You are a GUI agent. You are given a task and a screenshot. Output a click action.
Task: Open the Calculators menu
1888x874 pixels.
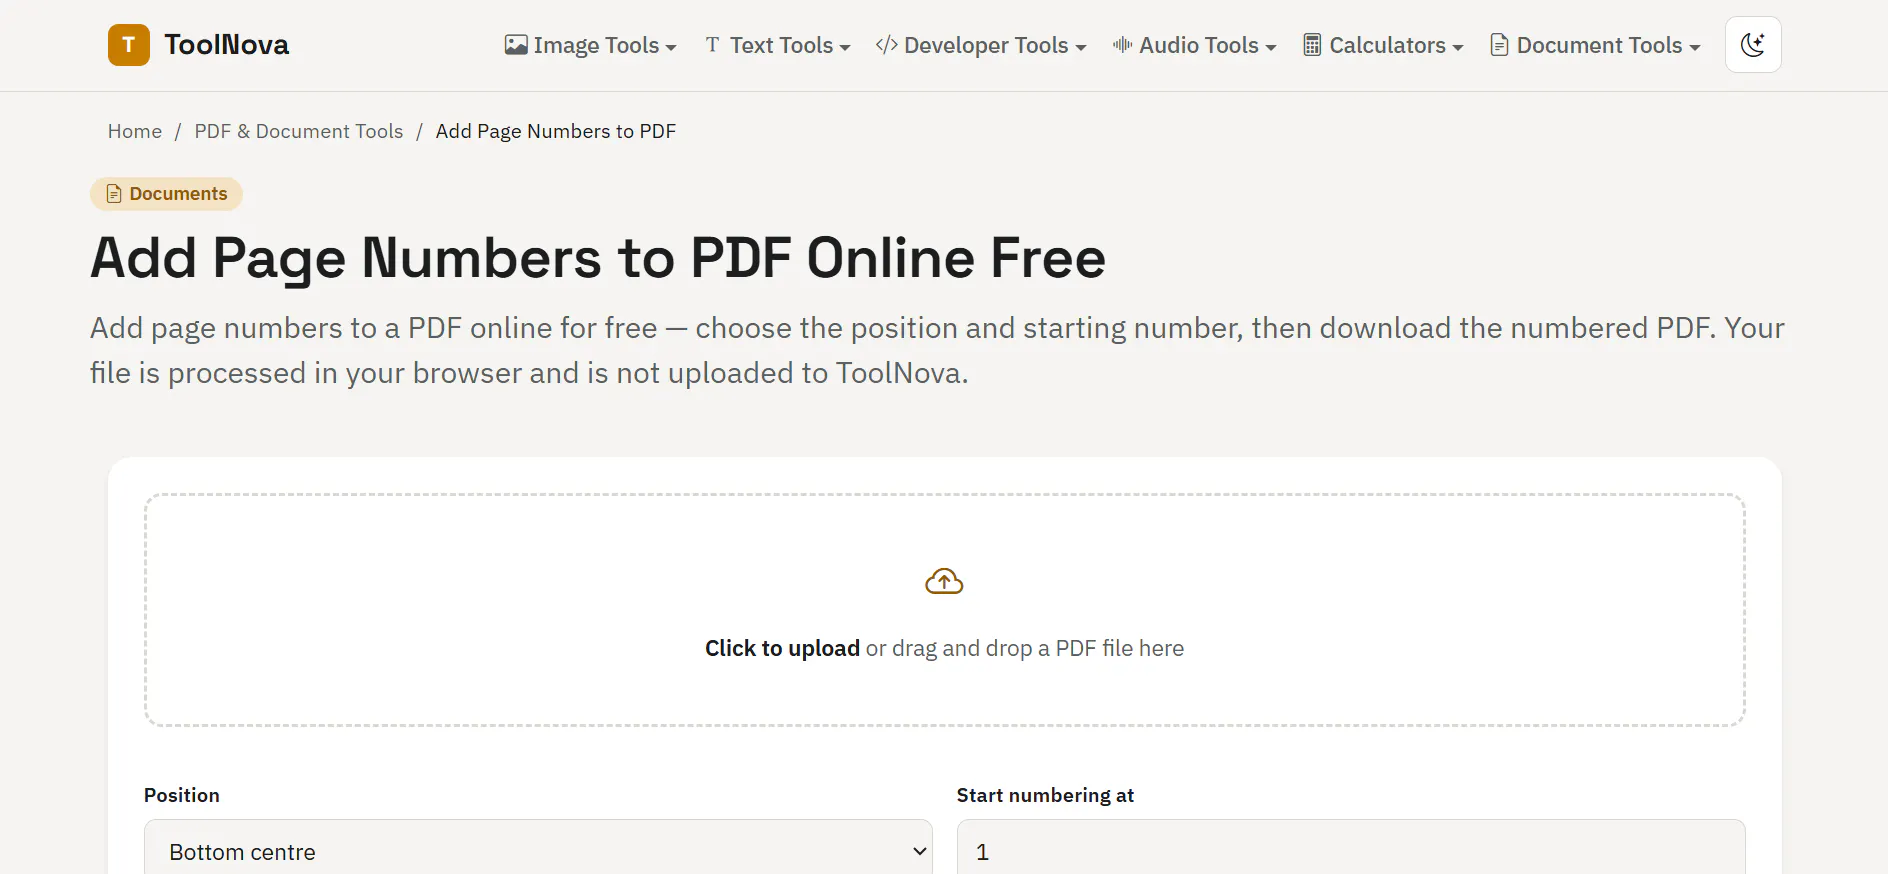pyautogui.click(x=1383, y=45)
